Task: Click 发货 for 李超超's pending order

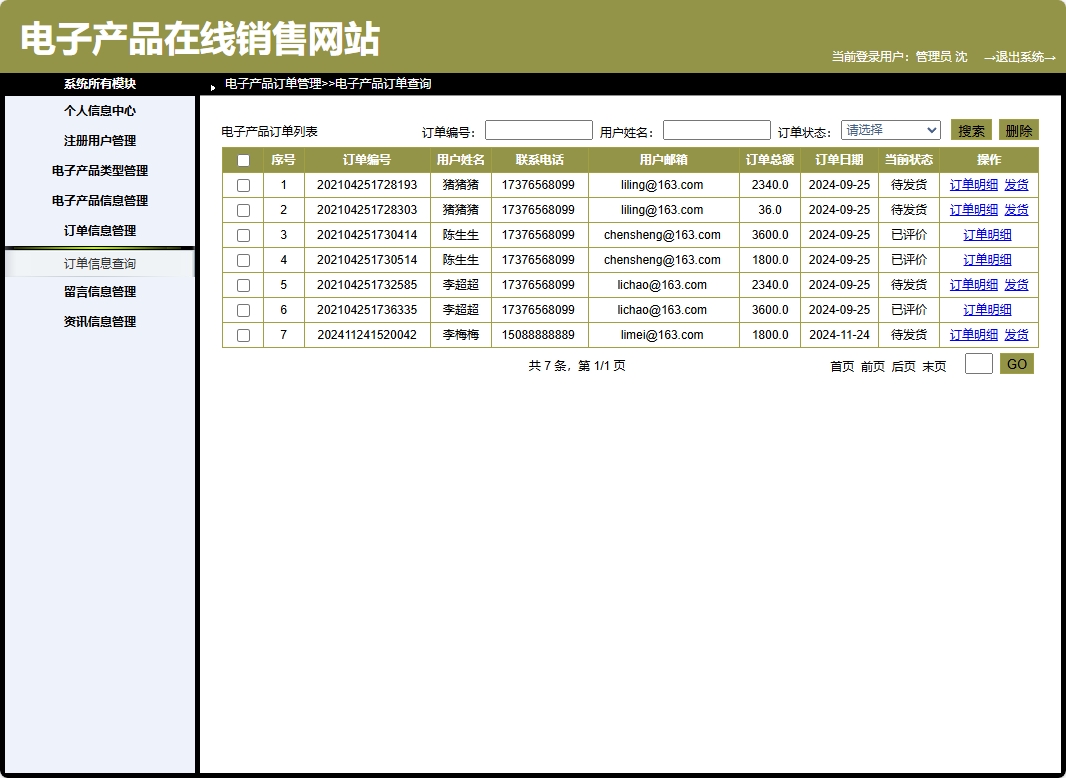Action: click(1018, 284)
